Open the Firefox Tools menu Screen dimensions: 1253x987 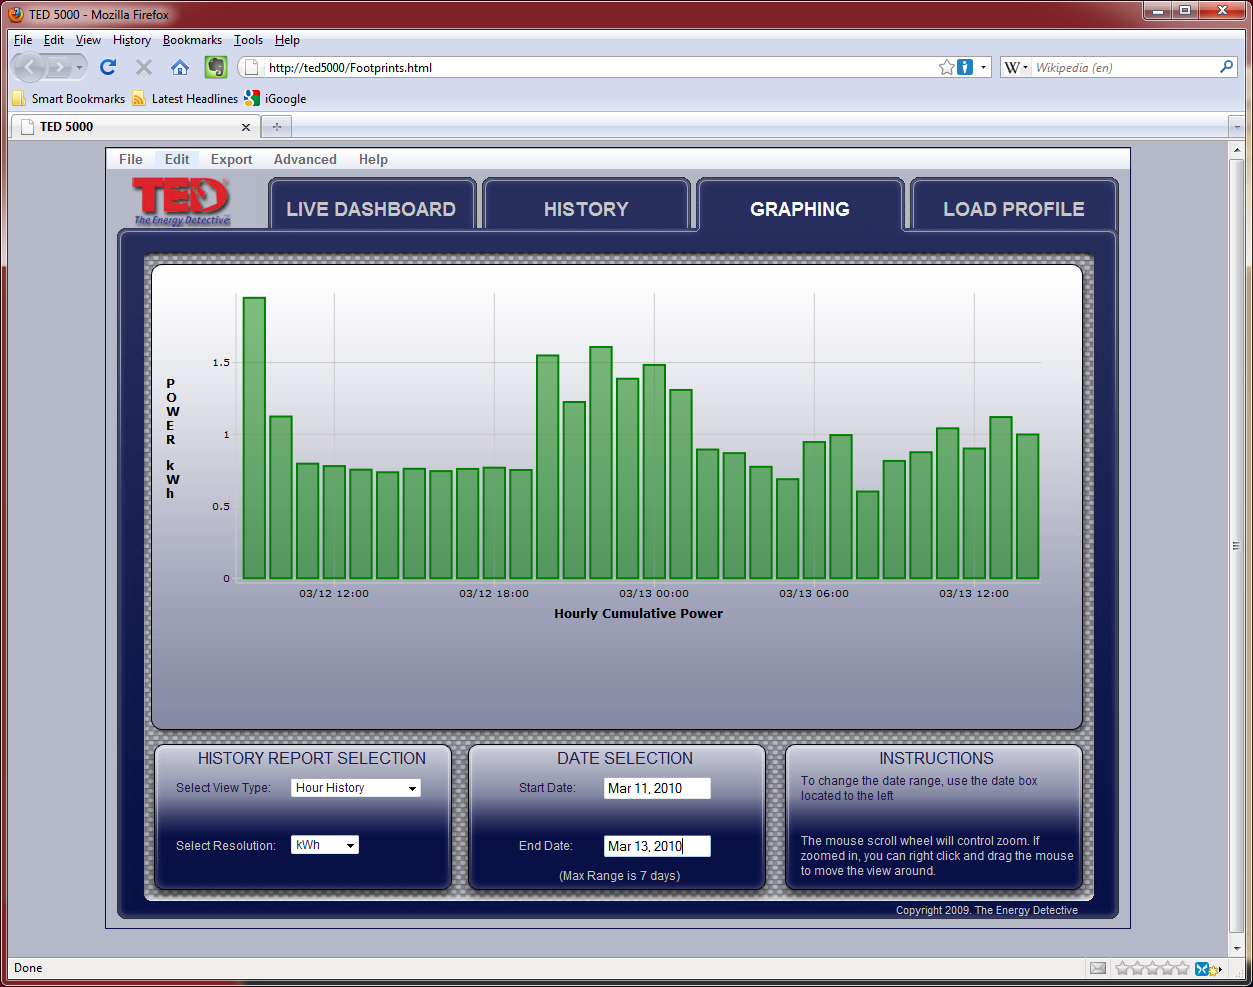coord(248,40)
